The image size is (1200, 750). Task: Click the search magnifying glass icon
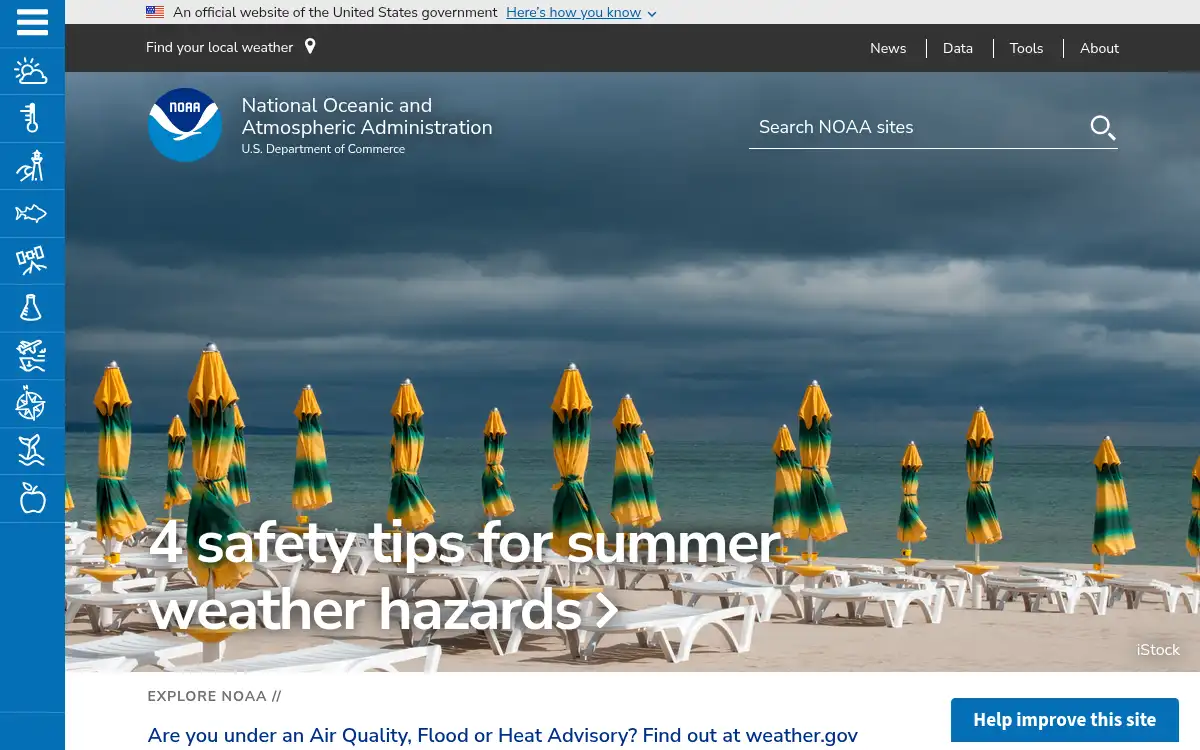(x=1102, y=127)
